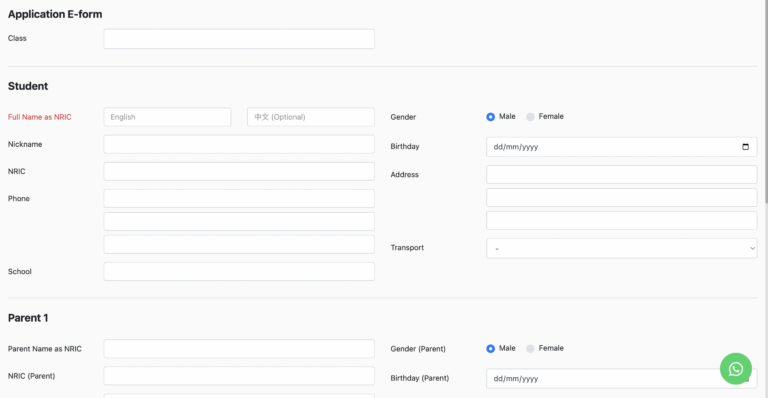Click into the student NRIC field
Image resolution: width=768 pixels, height=398 pixels.
[x=239, y=171]
